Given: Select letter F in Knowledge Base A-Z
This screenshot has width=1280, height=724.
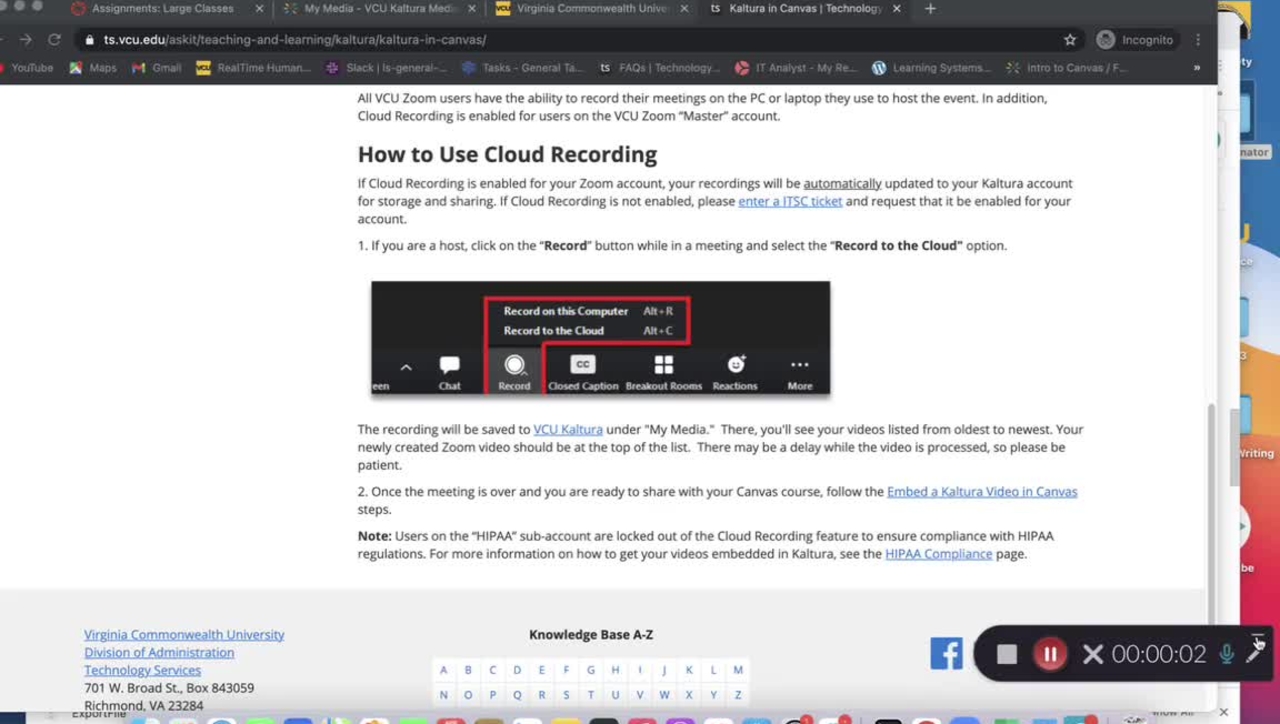Looking at the screenshot, I should [566, 670].
